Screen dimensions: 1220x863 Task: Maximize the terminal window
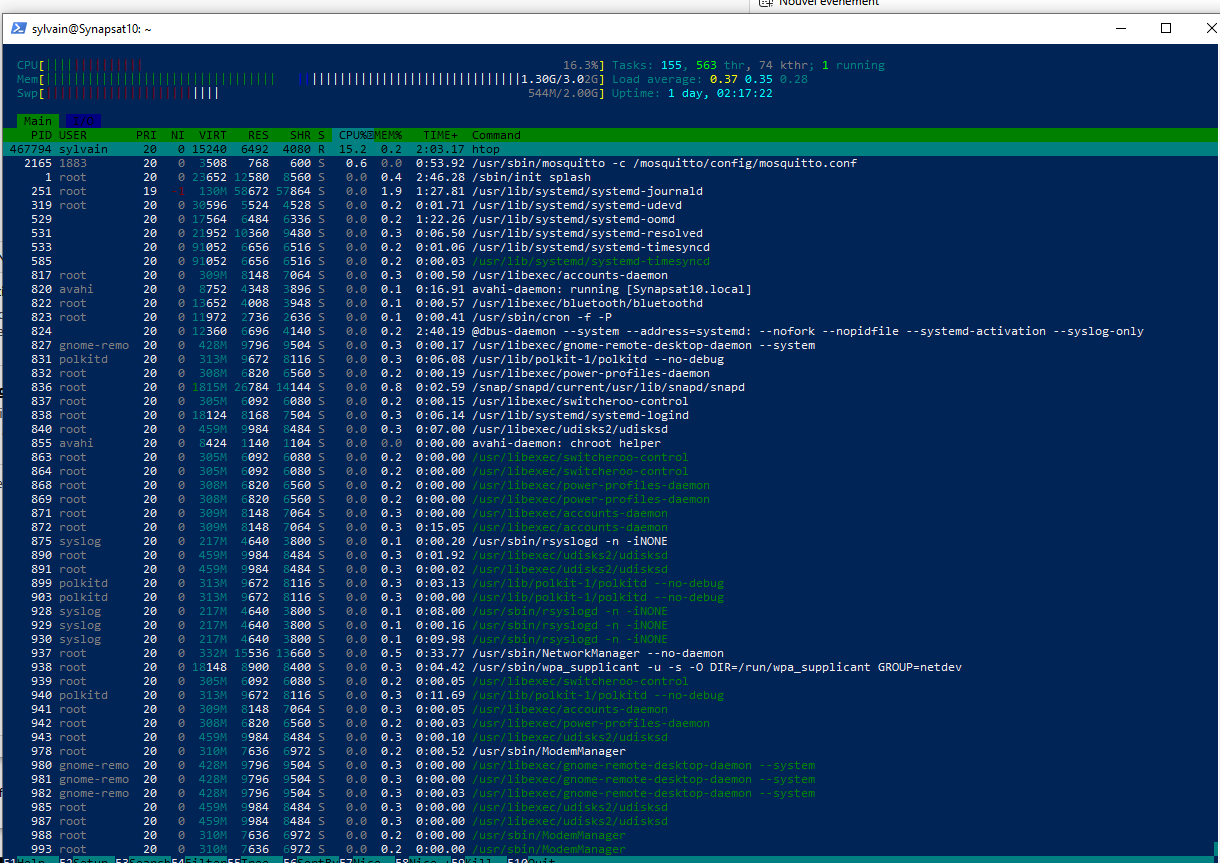coord(1166,29)
